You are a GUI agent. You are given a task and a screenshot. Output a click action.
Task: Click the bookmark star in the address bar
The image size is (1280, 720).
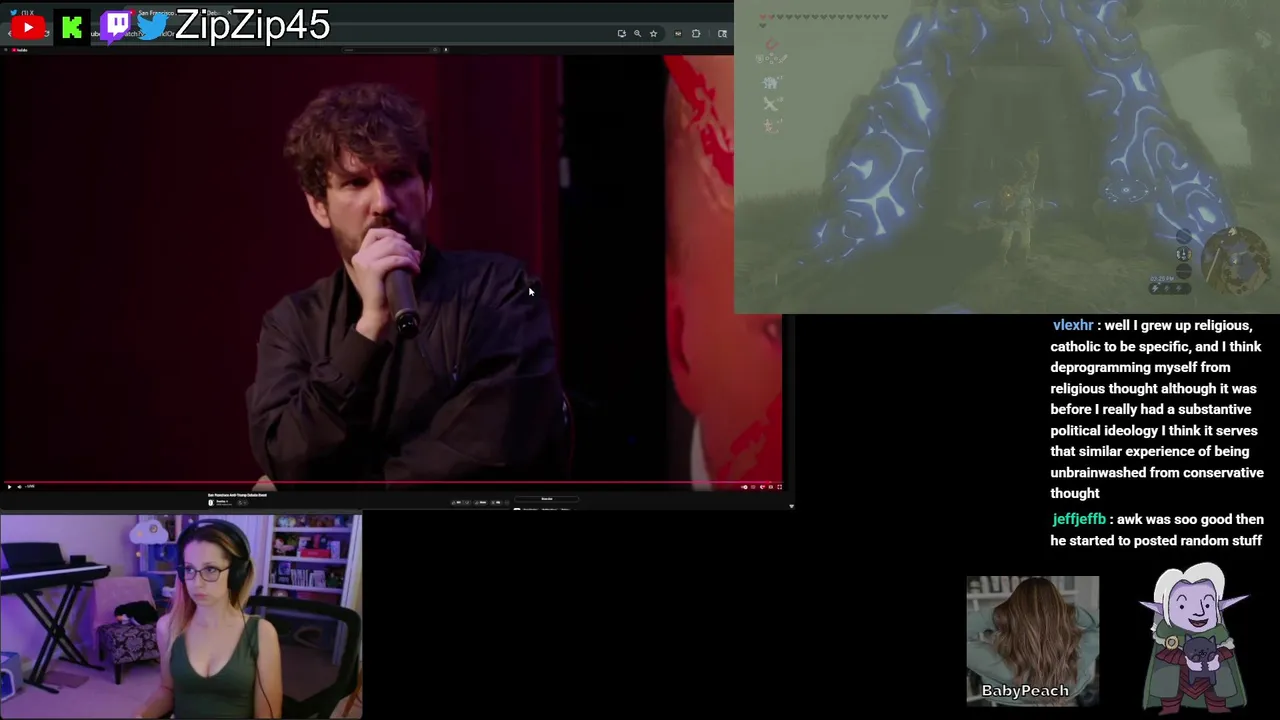(653, 33)
